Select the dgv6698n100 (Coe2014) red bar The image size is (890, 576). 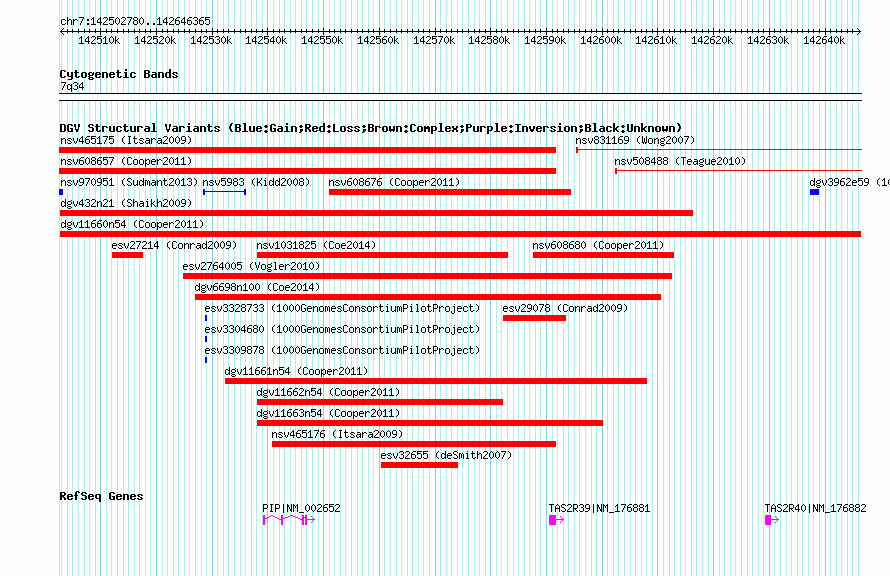[x=428, y=297]
